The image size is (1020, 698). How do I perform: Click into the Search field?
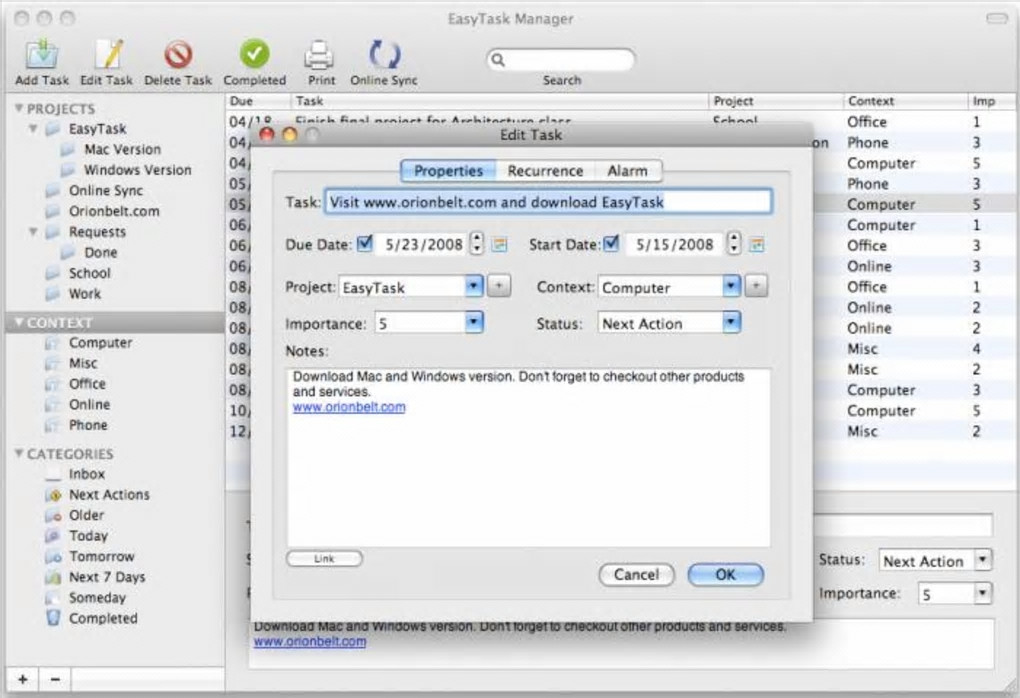561,60
